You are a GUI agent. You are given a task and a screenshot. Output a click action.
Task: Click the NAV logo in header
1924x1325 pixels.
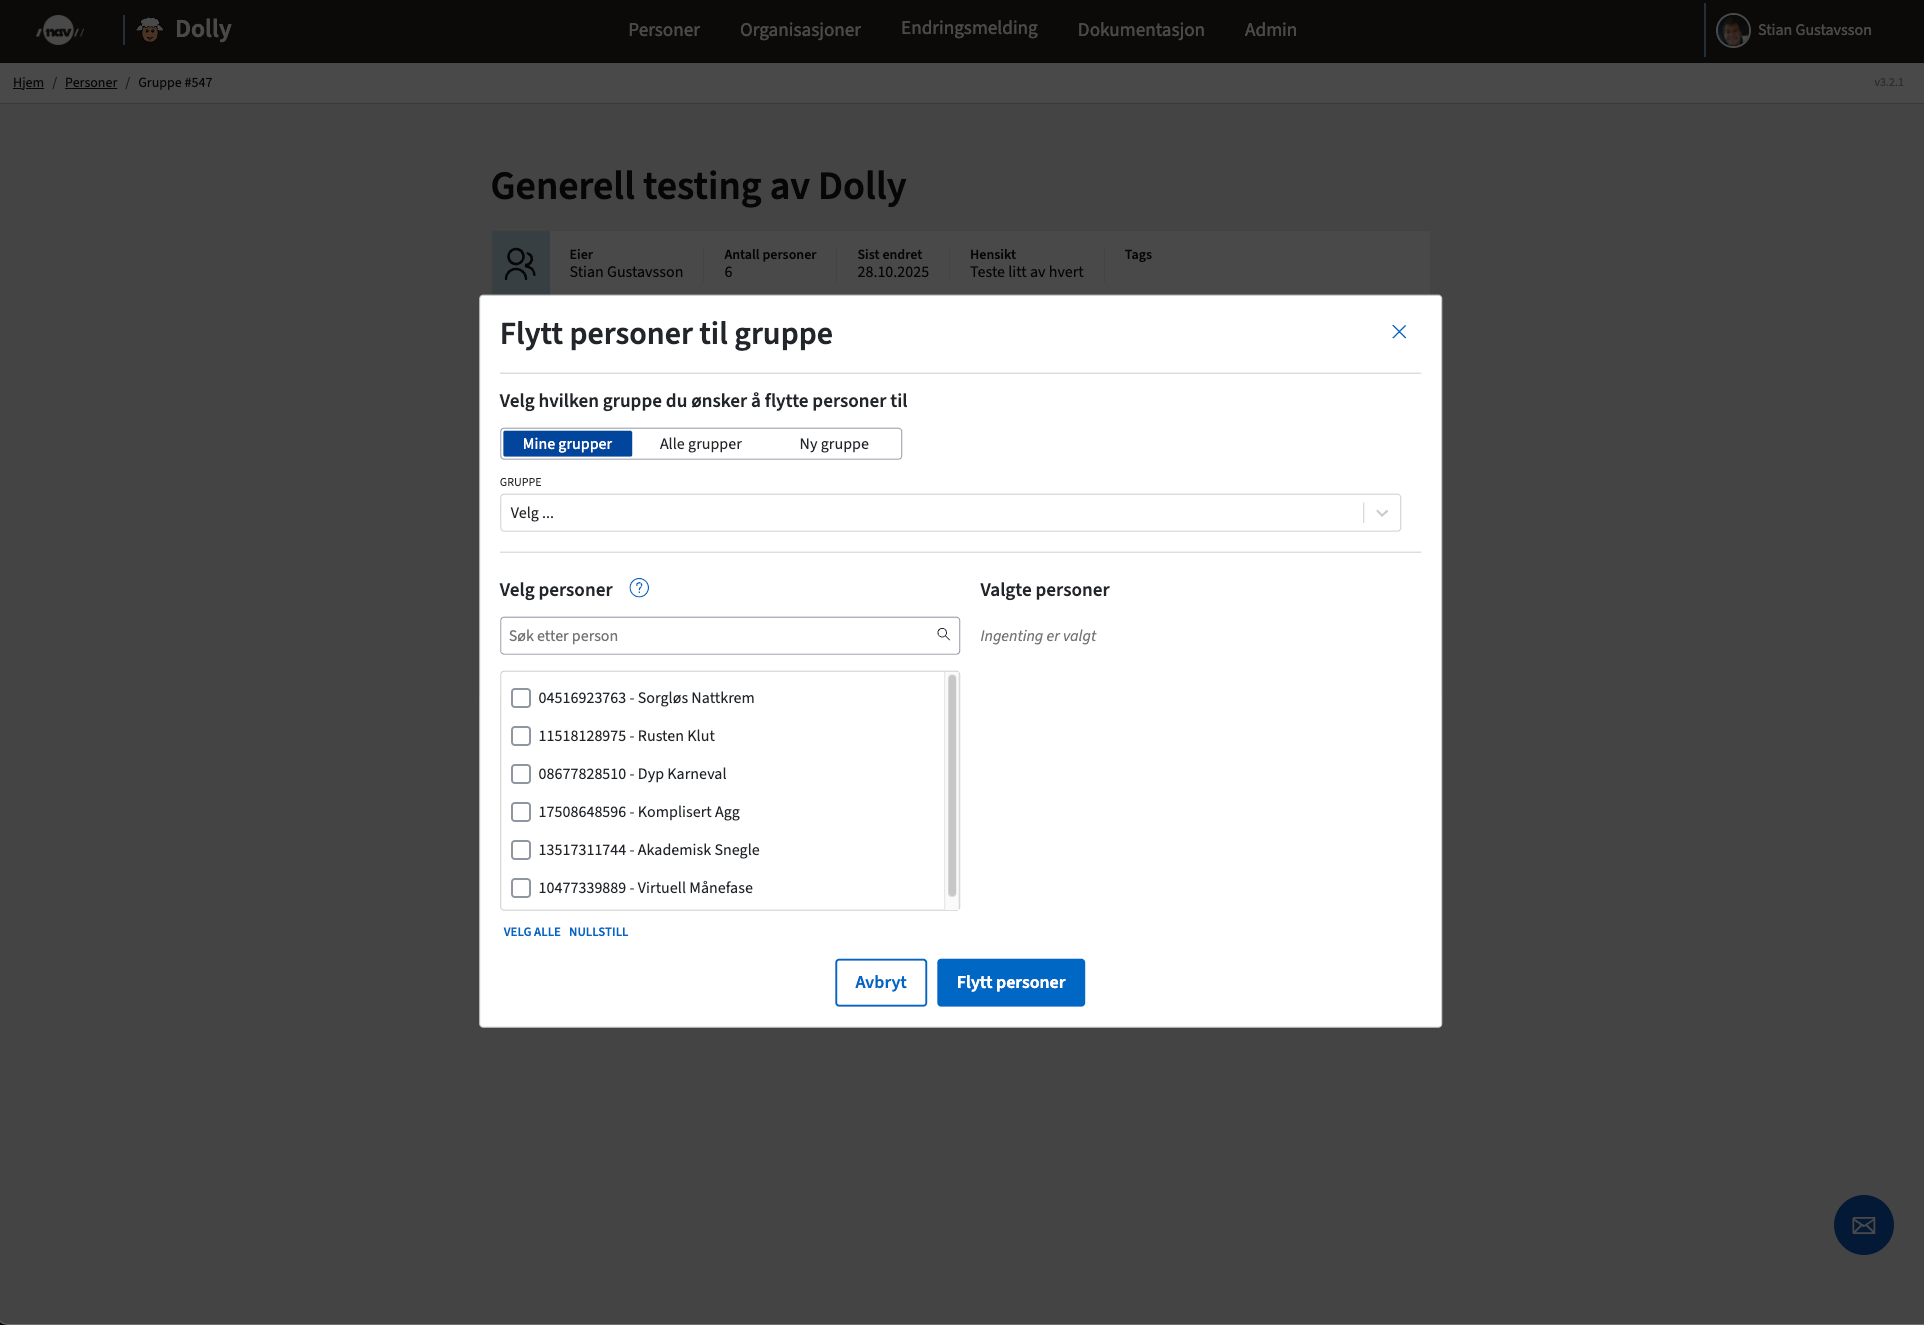59,30
